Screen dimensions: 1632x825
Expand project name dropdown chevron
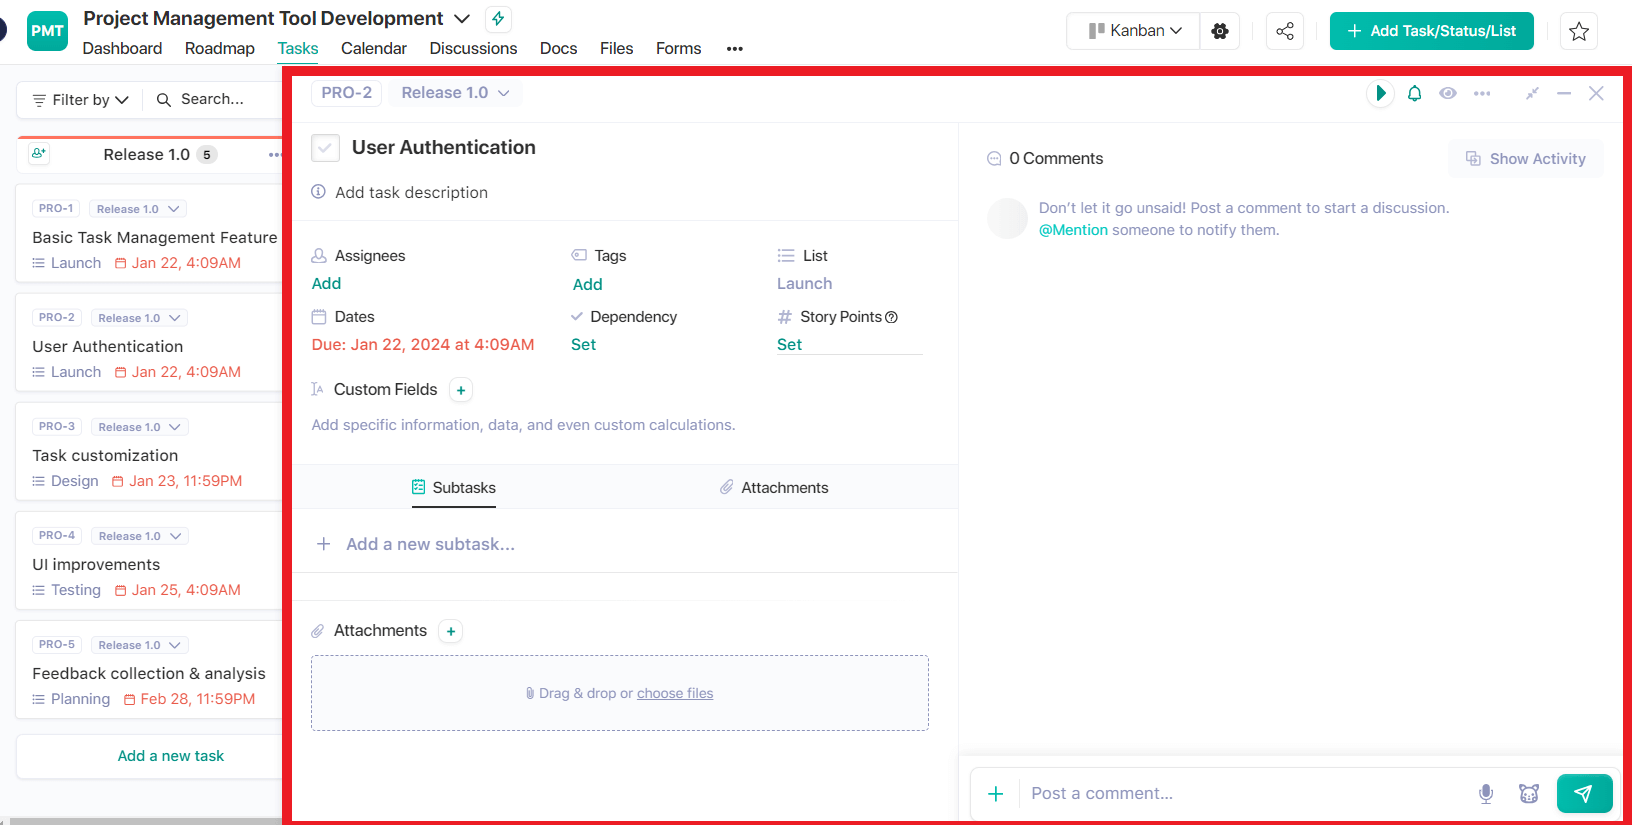tap(462, 19)
